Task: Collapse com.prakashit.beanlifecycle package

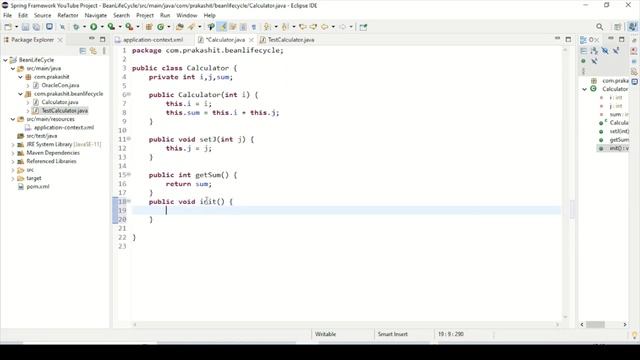Action: pyautogui.click(x=20, y=94)
